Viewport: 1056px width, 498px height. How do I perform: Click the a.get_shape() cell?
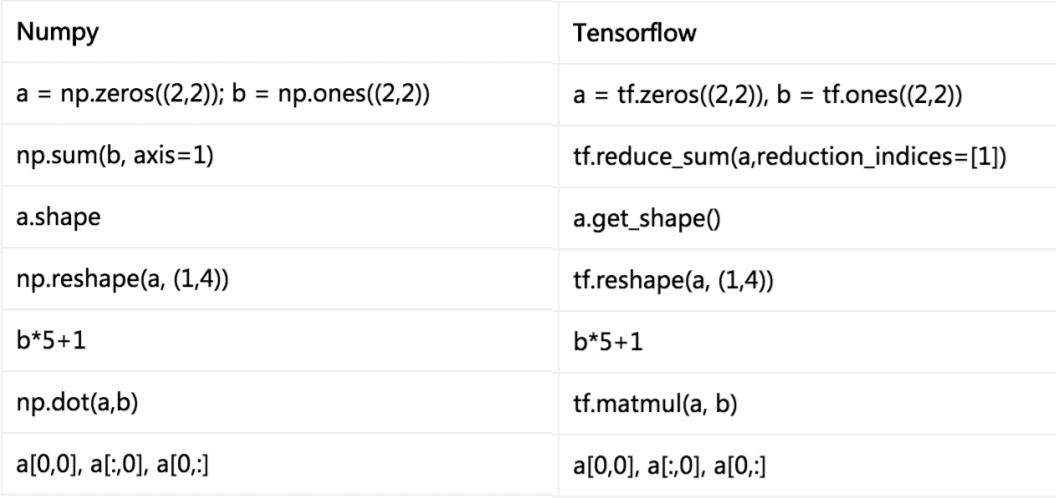[636, 218]
